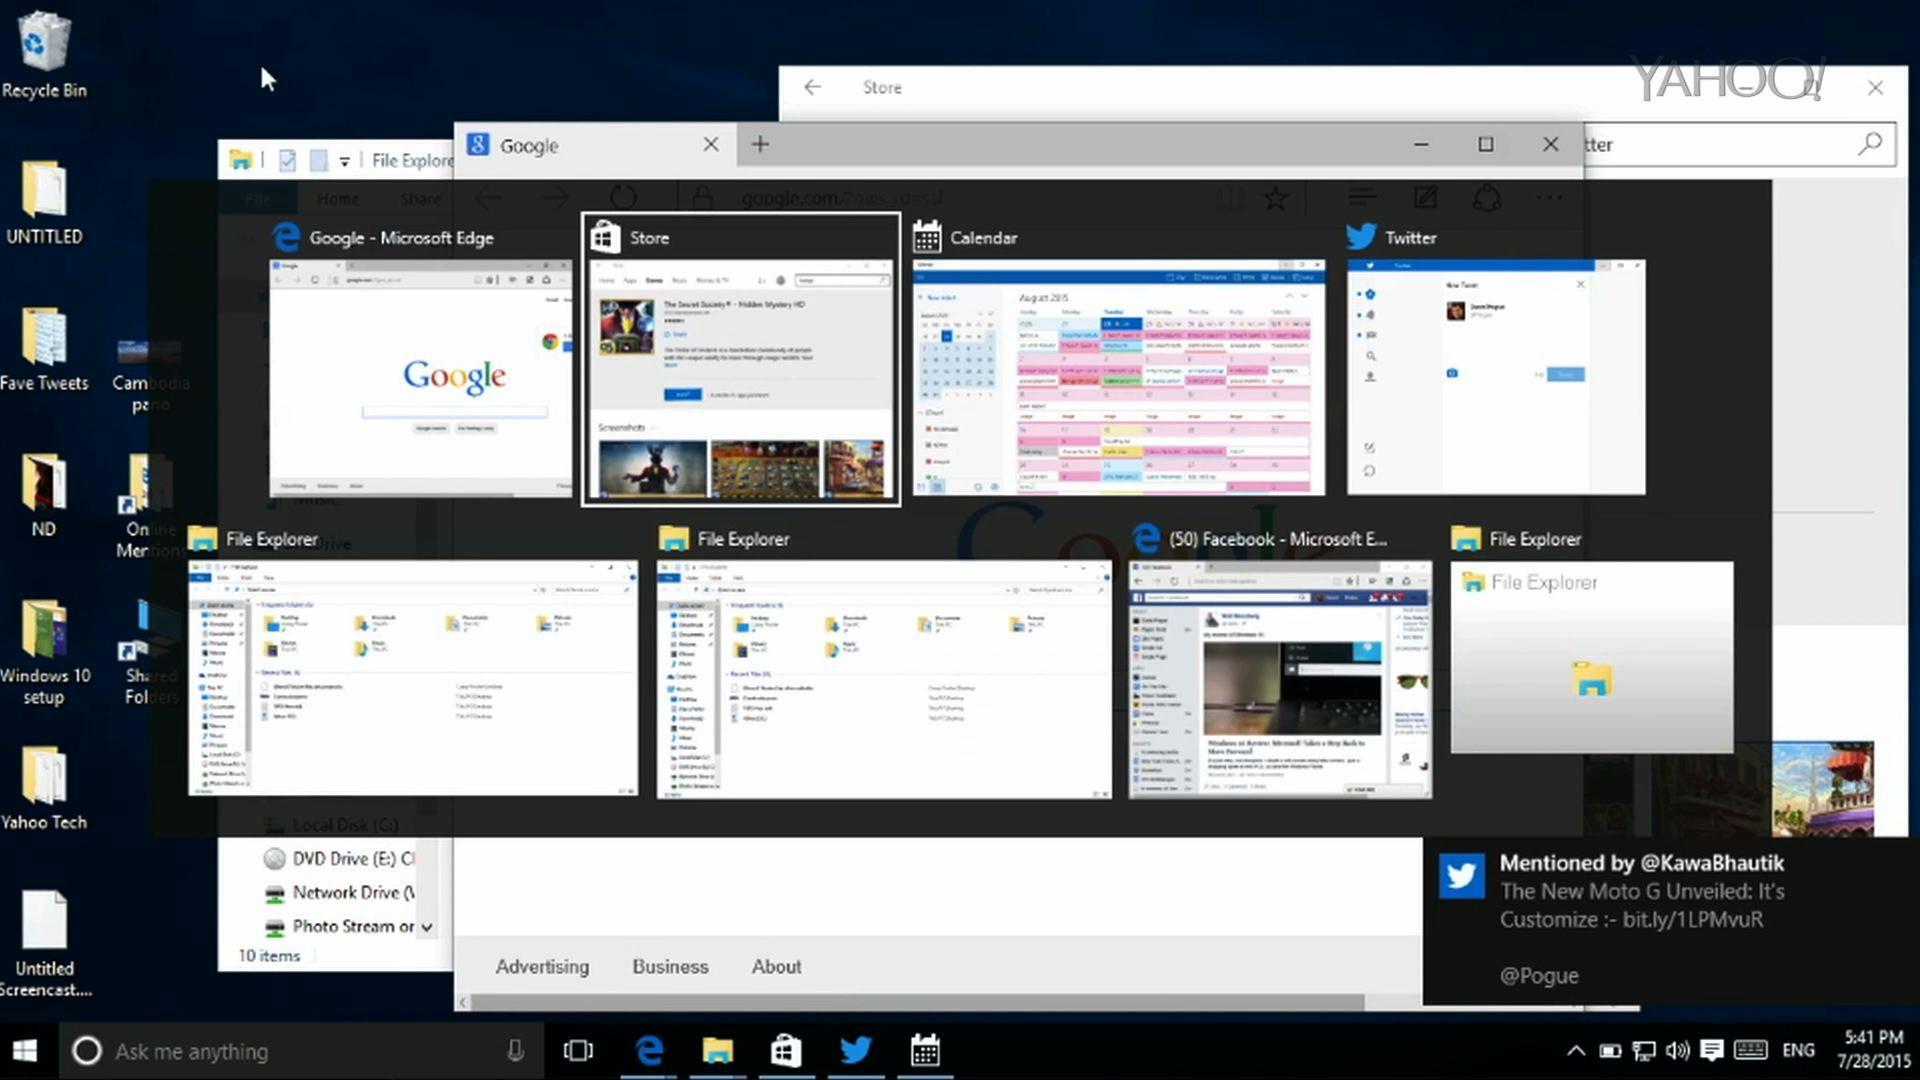1920x1080 pixels.
Task: Show hidden system tray icons
Action: pos(1575,1051)
